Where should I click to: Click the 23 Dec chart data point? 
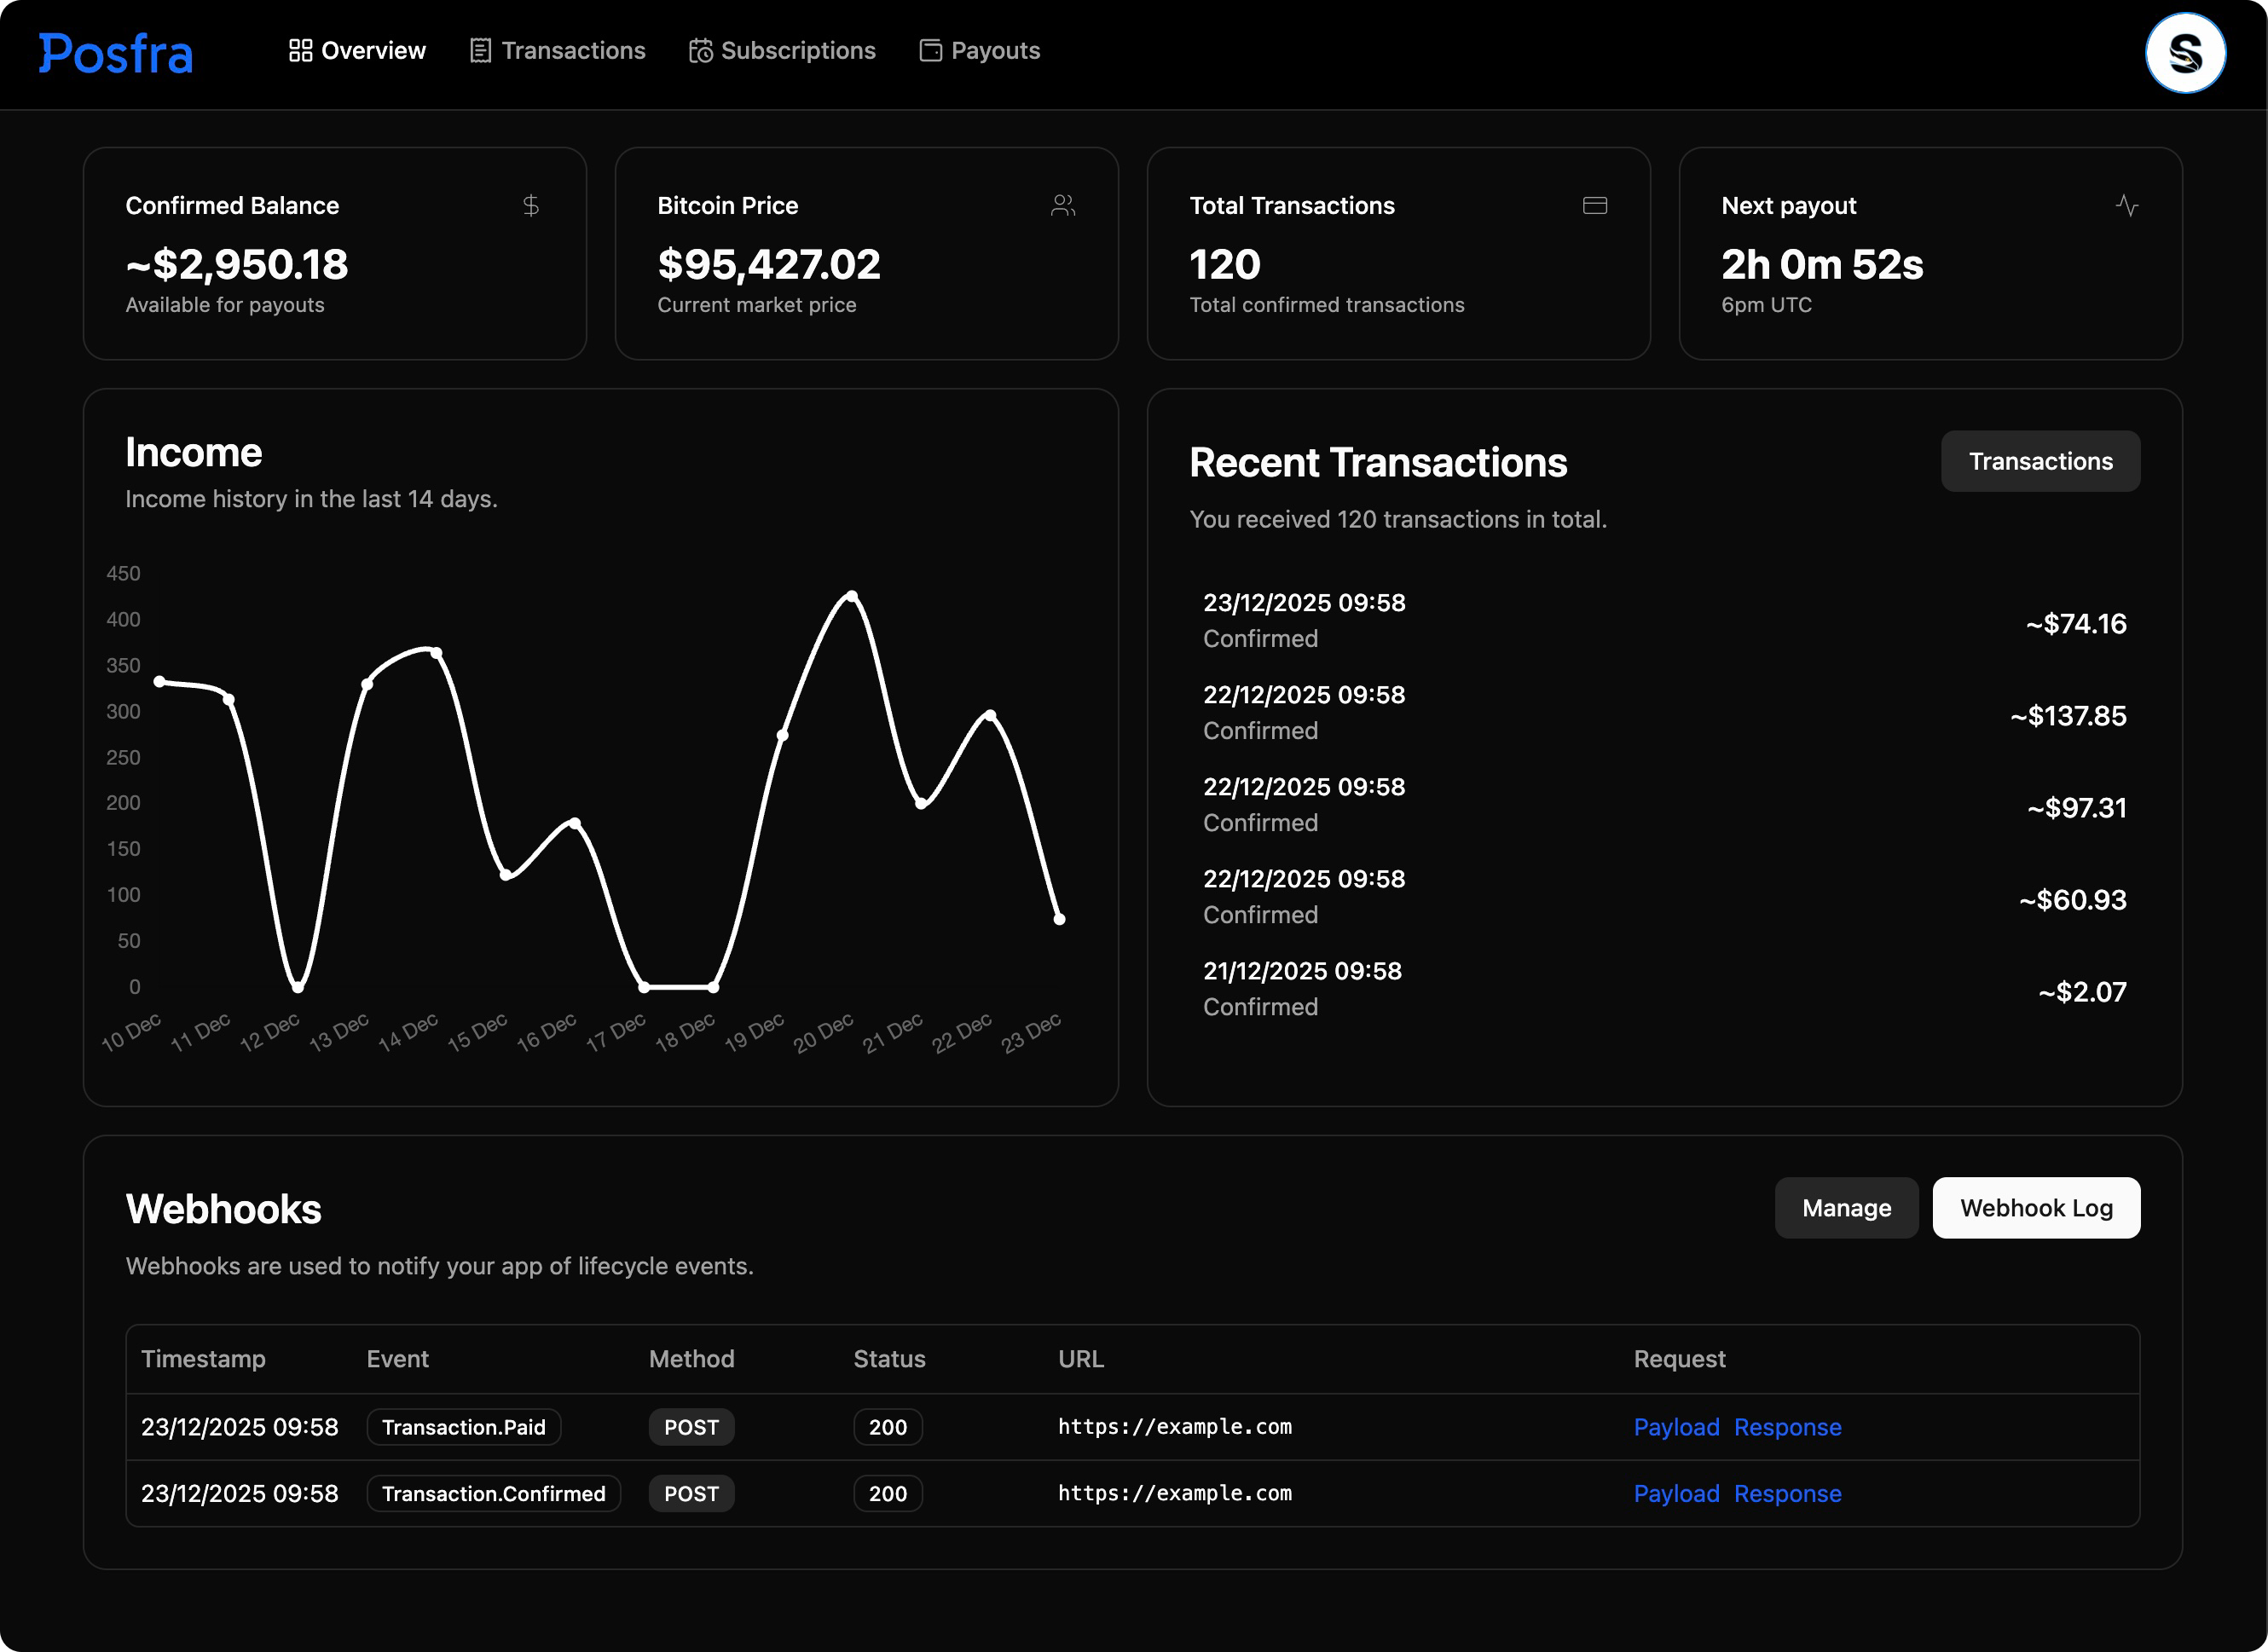(x=1059, y=919)
